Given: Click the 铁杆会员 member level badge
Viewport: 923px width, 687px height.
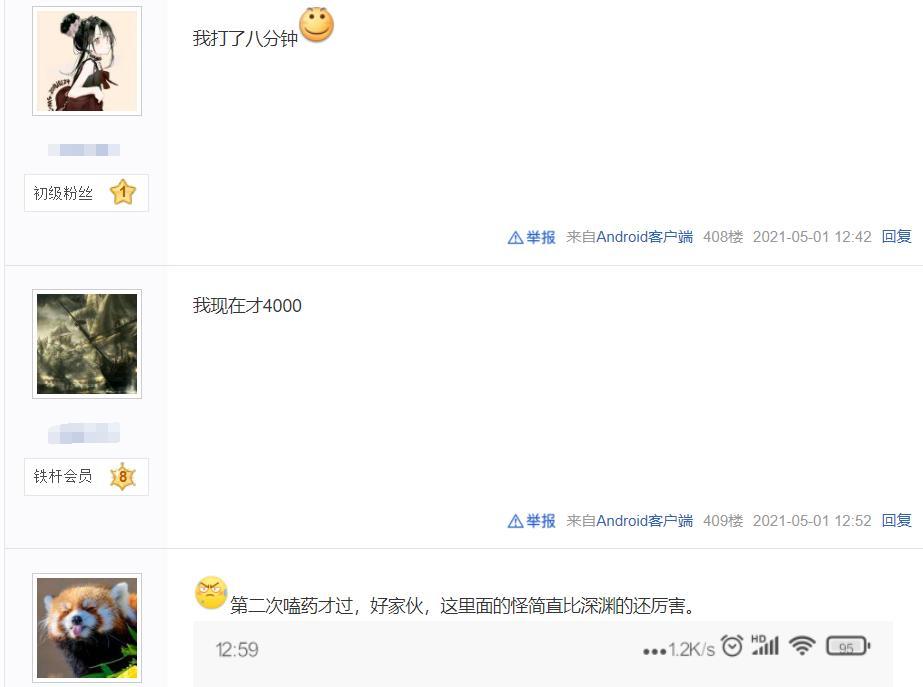Looking at the screenshot, I should [x=87, y=476].
